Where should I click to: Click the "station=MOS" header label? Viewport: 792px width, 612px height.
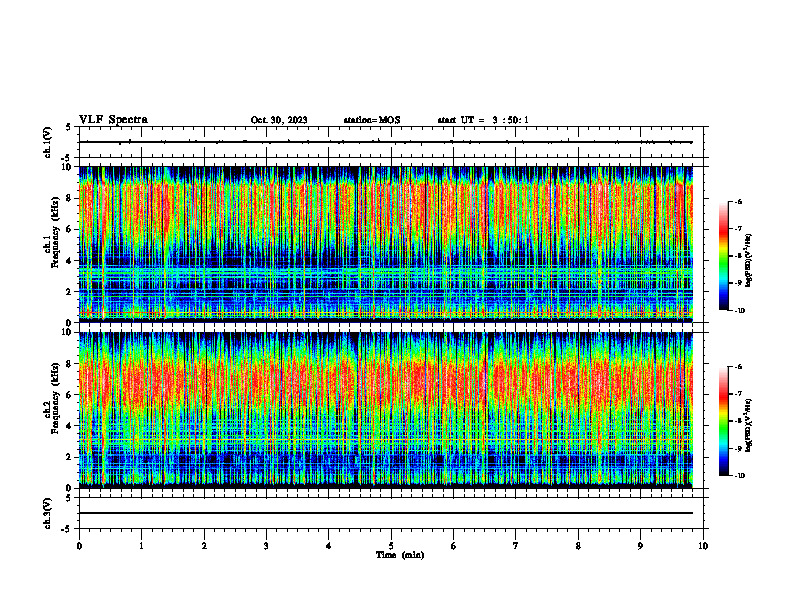click(x=372, y=120)
